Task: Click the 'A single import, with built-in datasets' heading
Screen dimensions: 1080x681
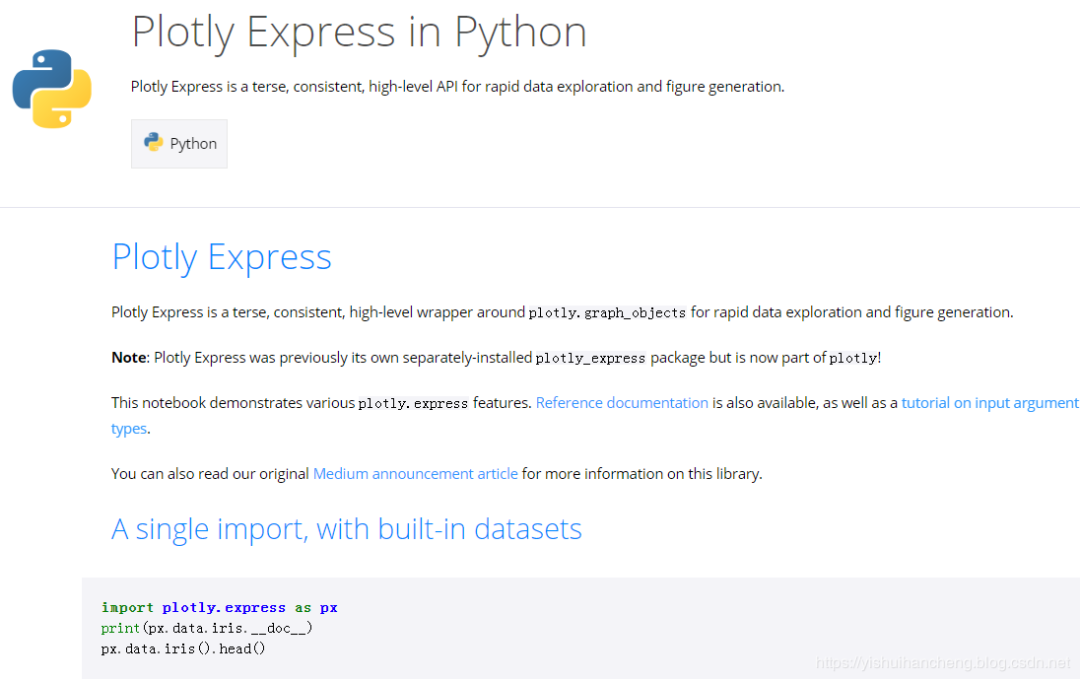Action: [x=347, y=529]
